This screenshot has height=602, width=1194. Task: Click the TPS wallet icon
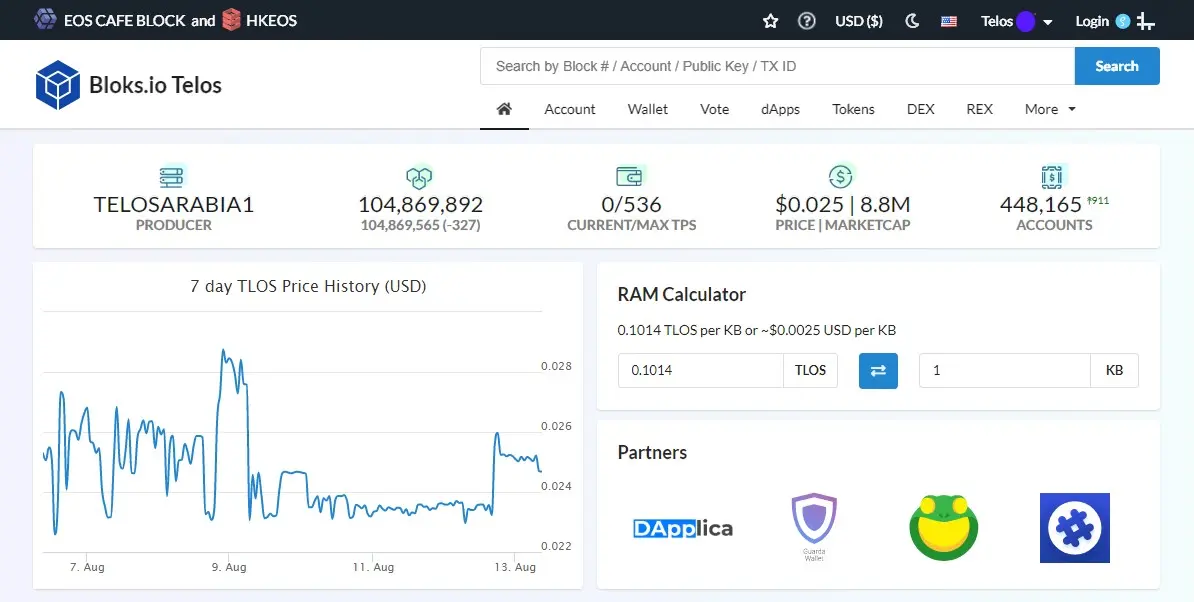click(x=631, y=177)
